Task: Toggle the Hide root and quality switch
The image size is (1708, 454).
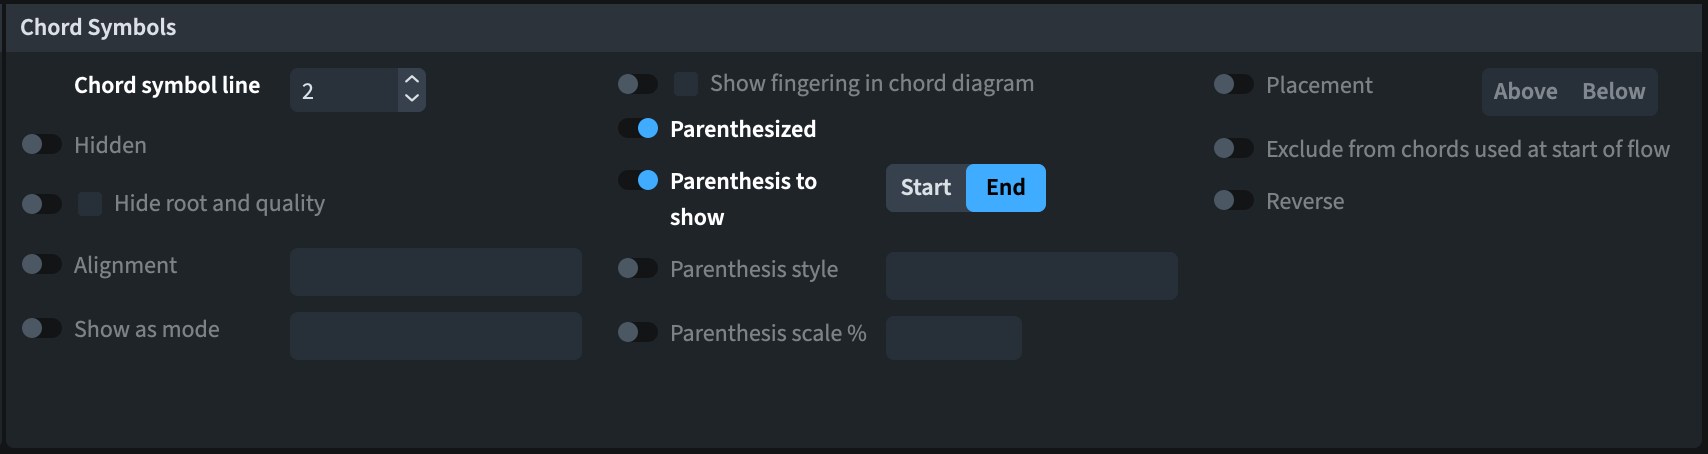Action: click(x=41, y=204)
